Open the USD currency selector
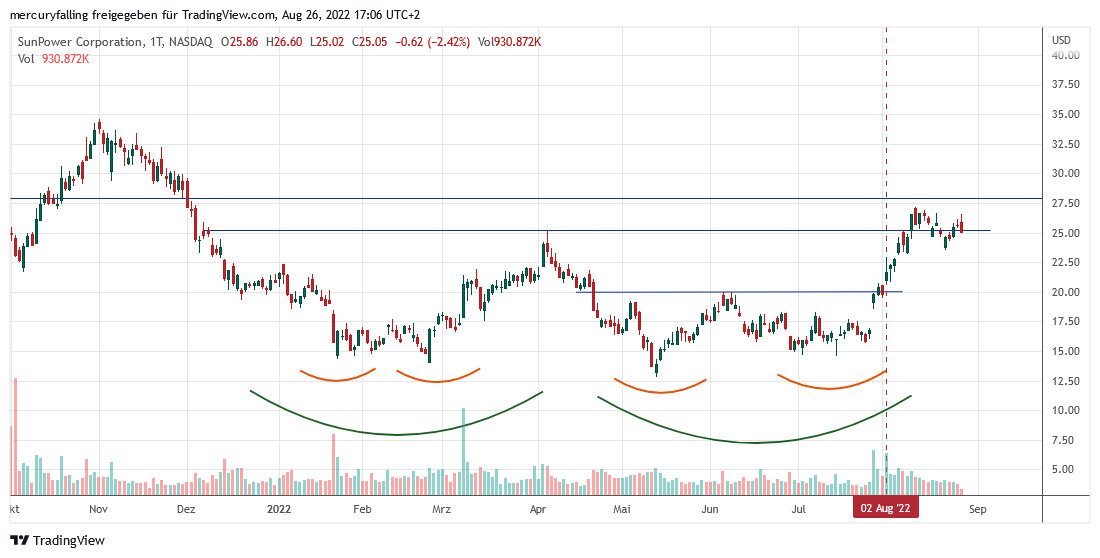Screen dimensions: 1100x558 pos(1061,40)
